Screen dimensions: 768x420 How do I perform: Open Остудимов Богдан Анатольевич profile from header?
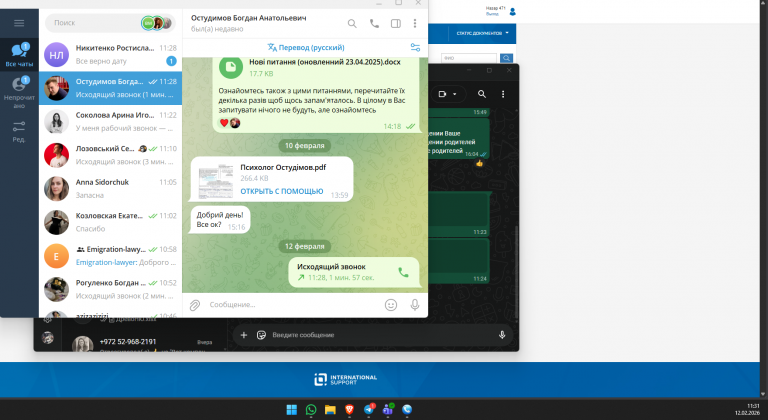[248, 23]
